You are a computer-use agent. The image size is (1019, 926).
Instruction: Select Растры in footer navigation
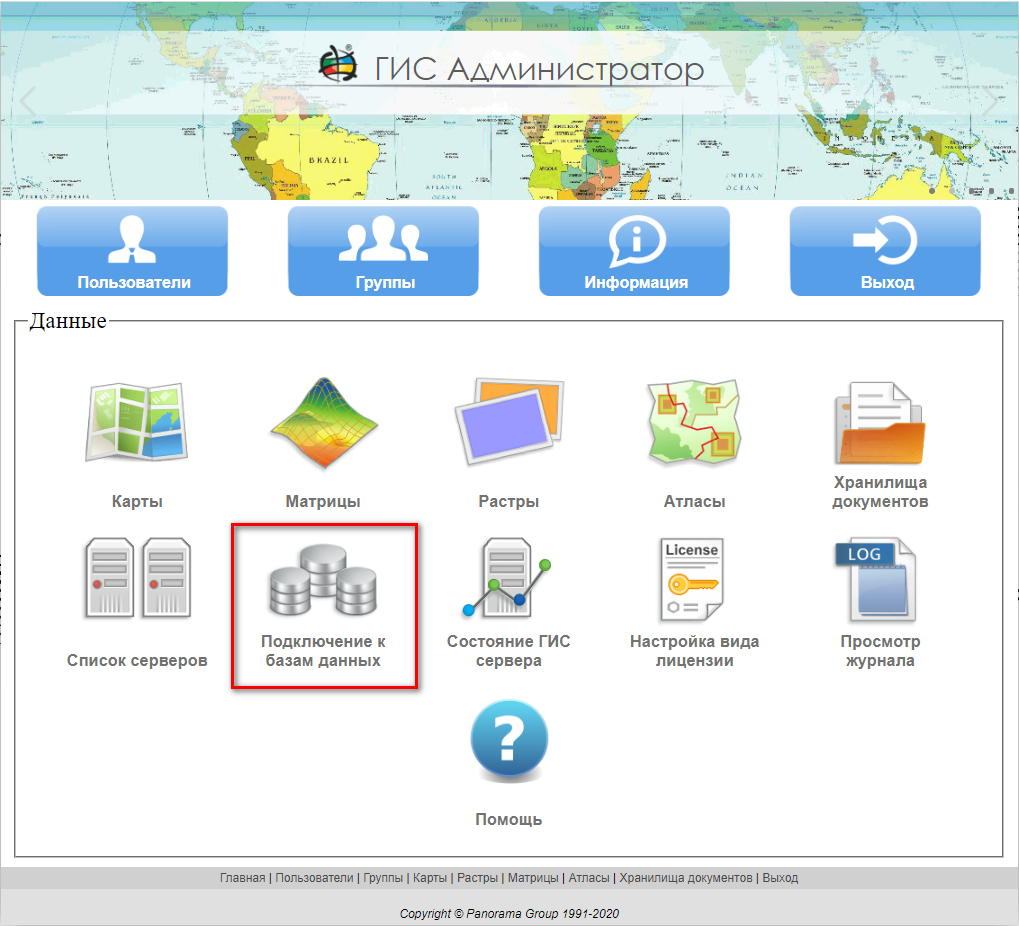click(x=476, y=878)
